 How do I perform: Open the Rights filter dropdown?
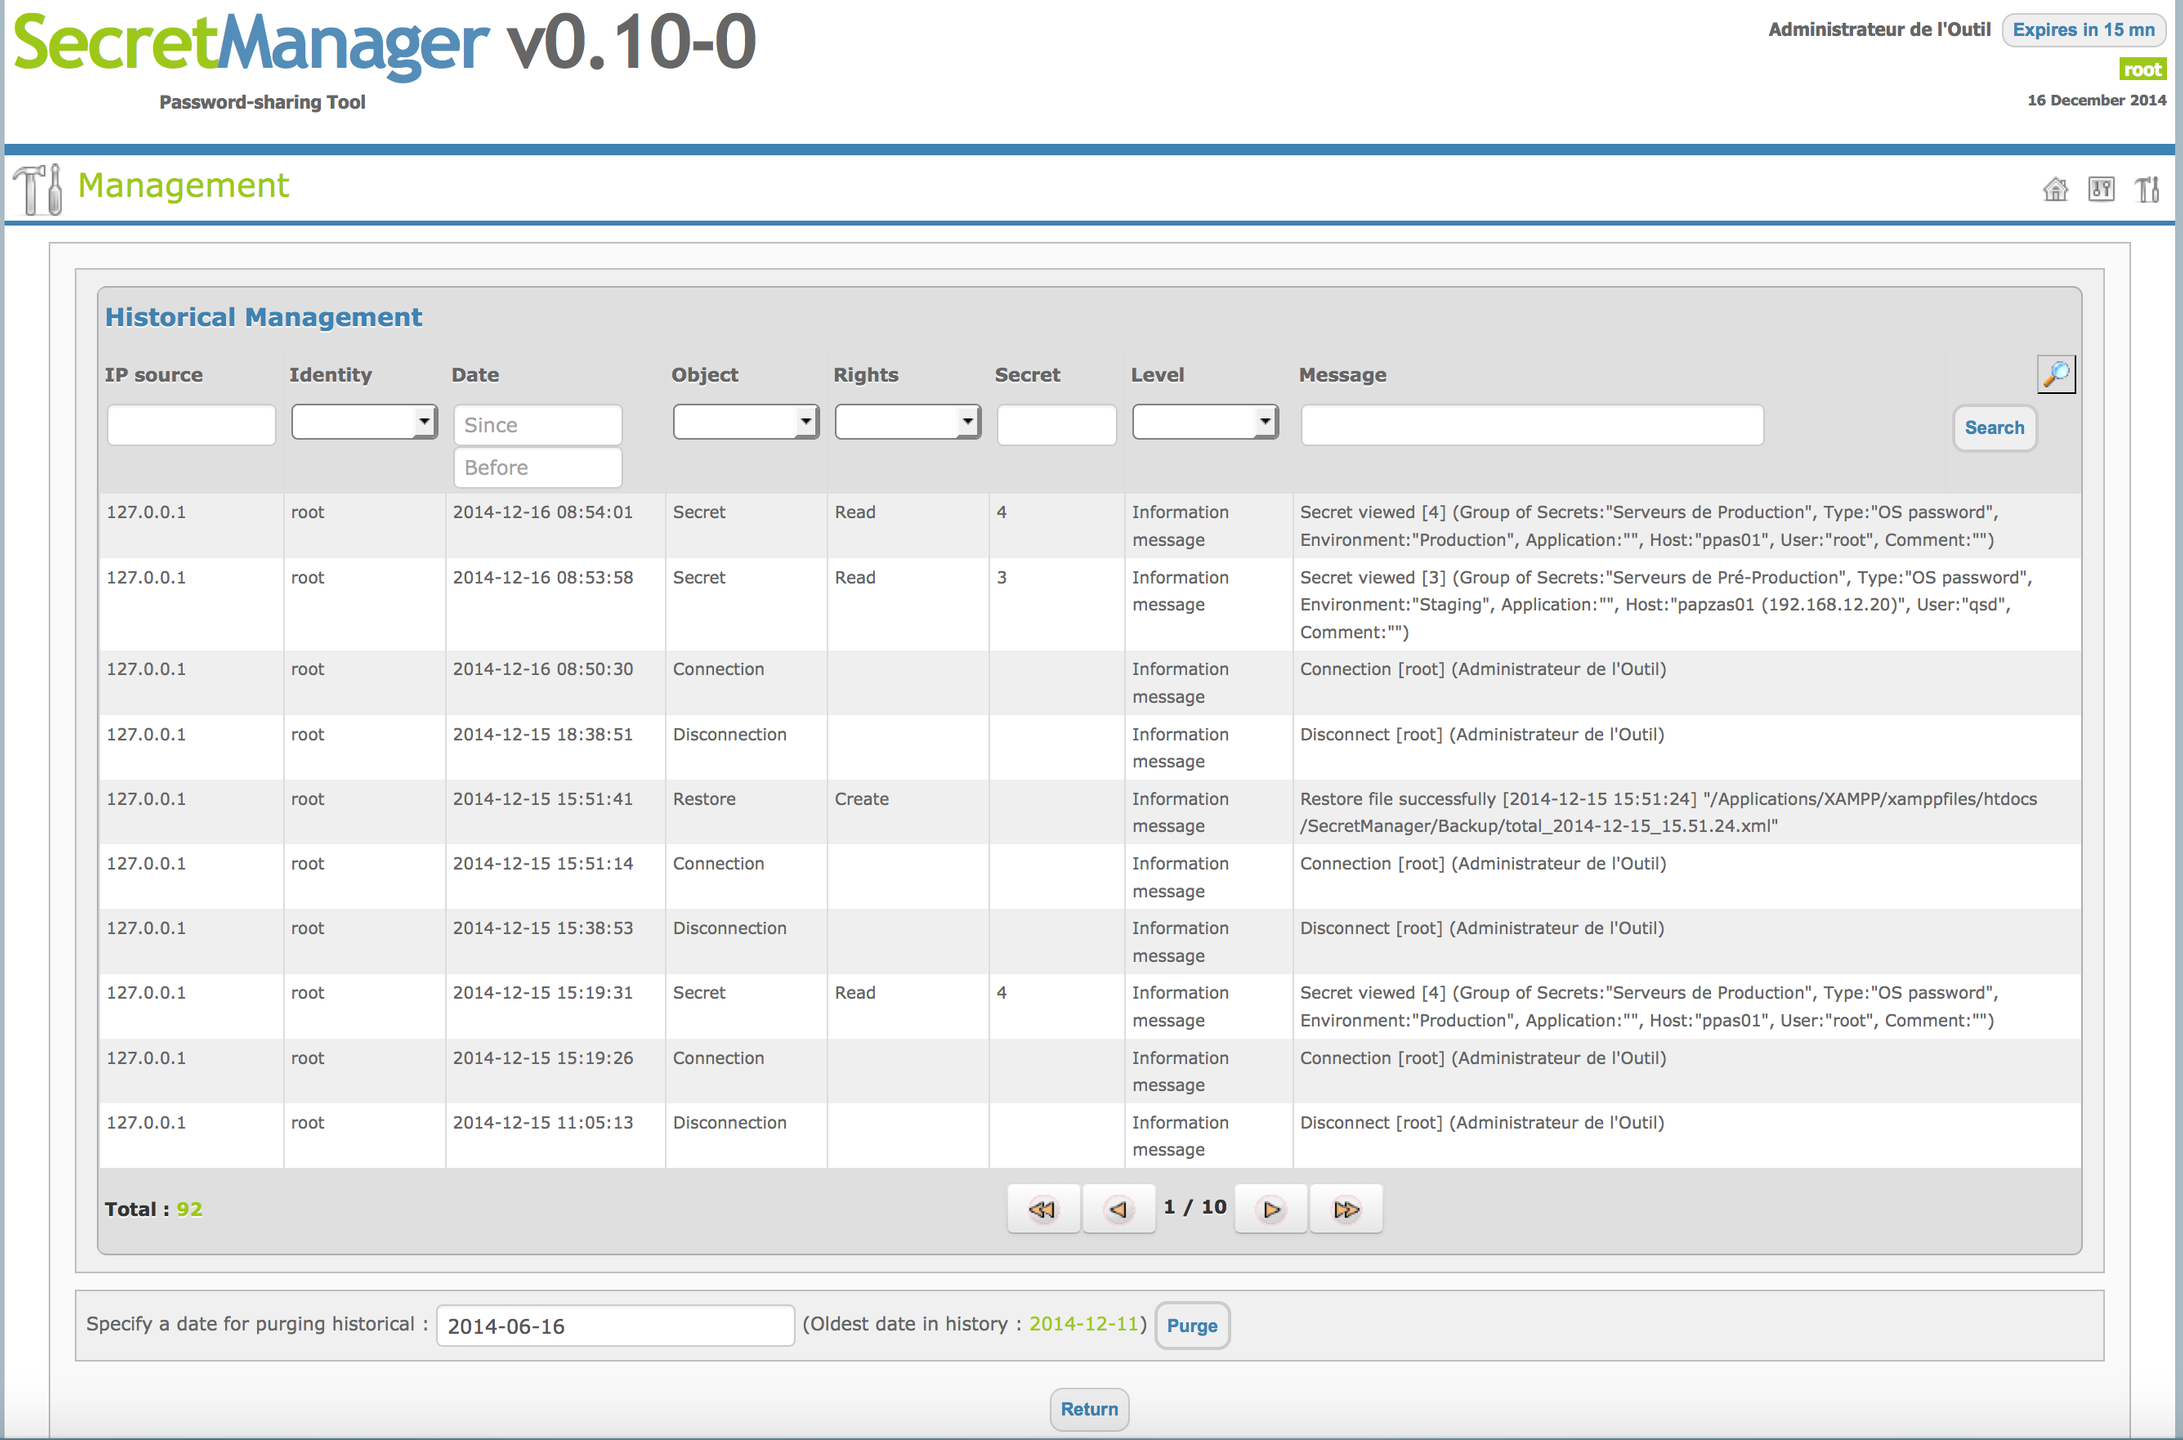tap(907, 422)
